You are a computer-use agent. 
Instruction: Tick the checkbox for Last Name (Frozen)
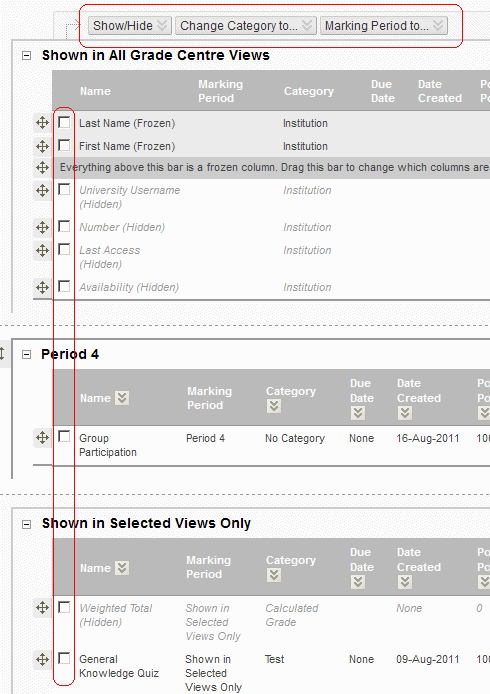64,122
